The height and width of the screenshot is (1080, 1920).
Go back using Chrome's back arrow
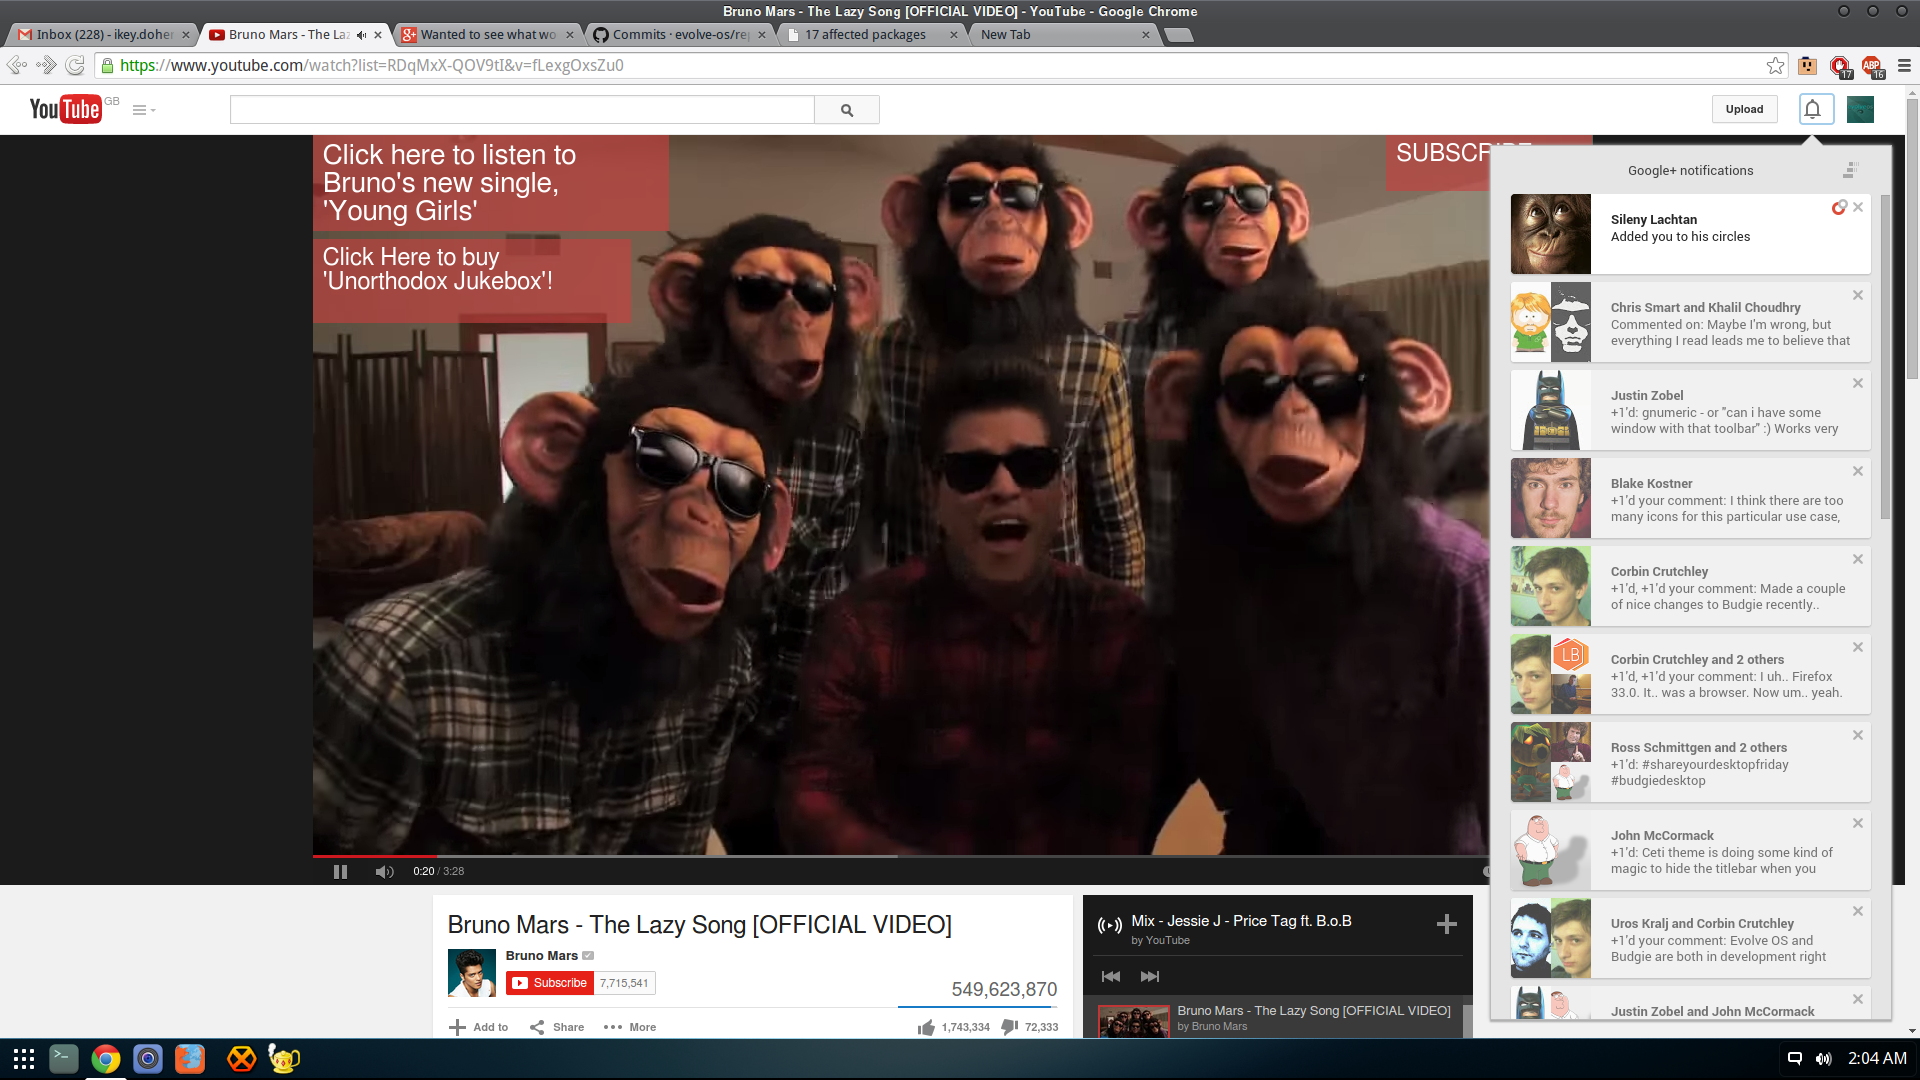tap(17, 65)
